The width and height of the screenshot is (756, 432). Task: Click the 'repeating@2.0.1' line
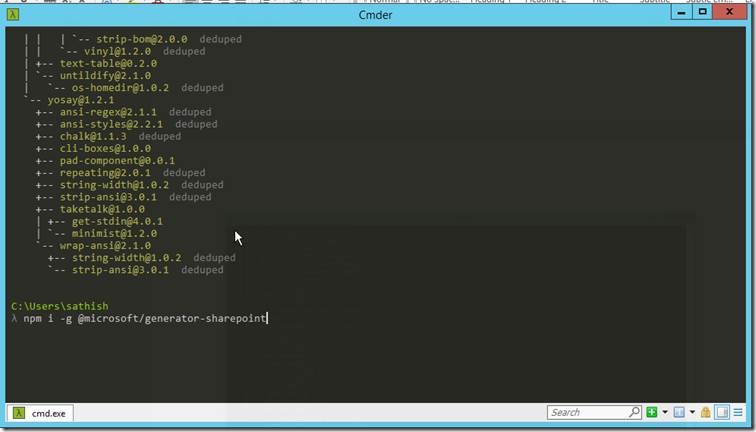click(x=105, y=173)
